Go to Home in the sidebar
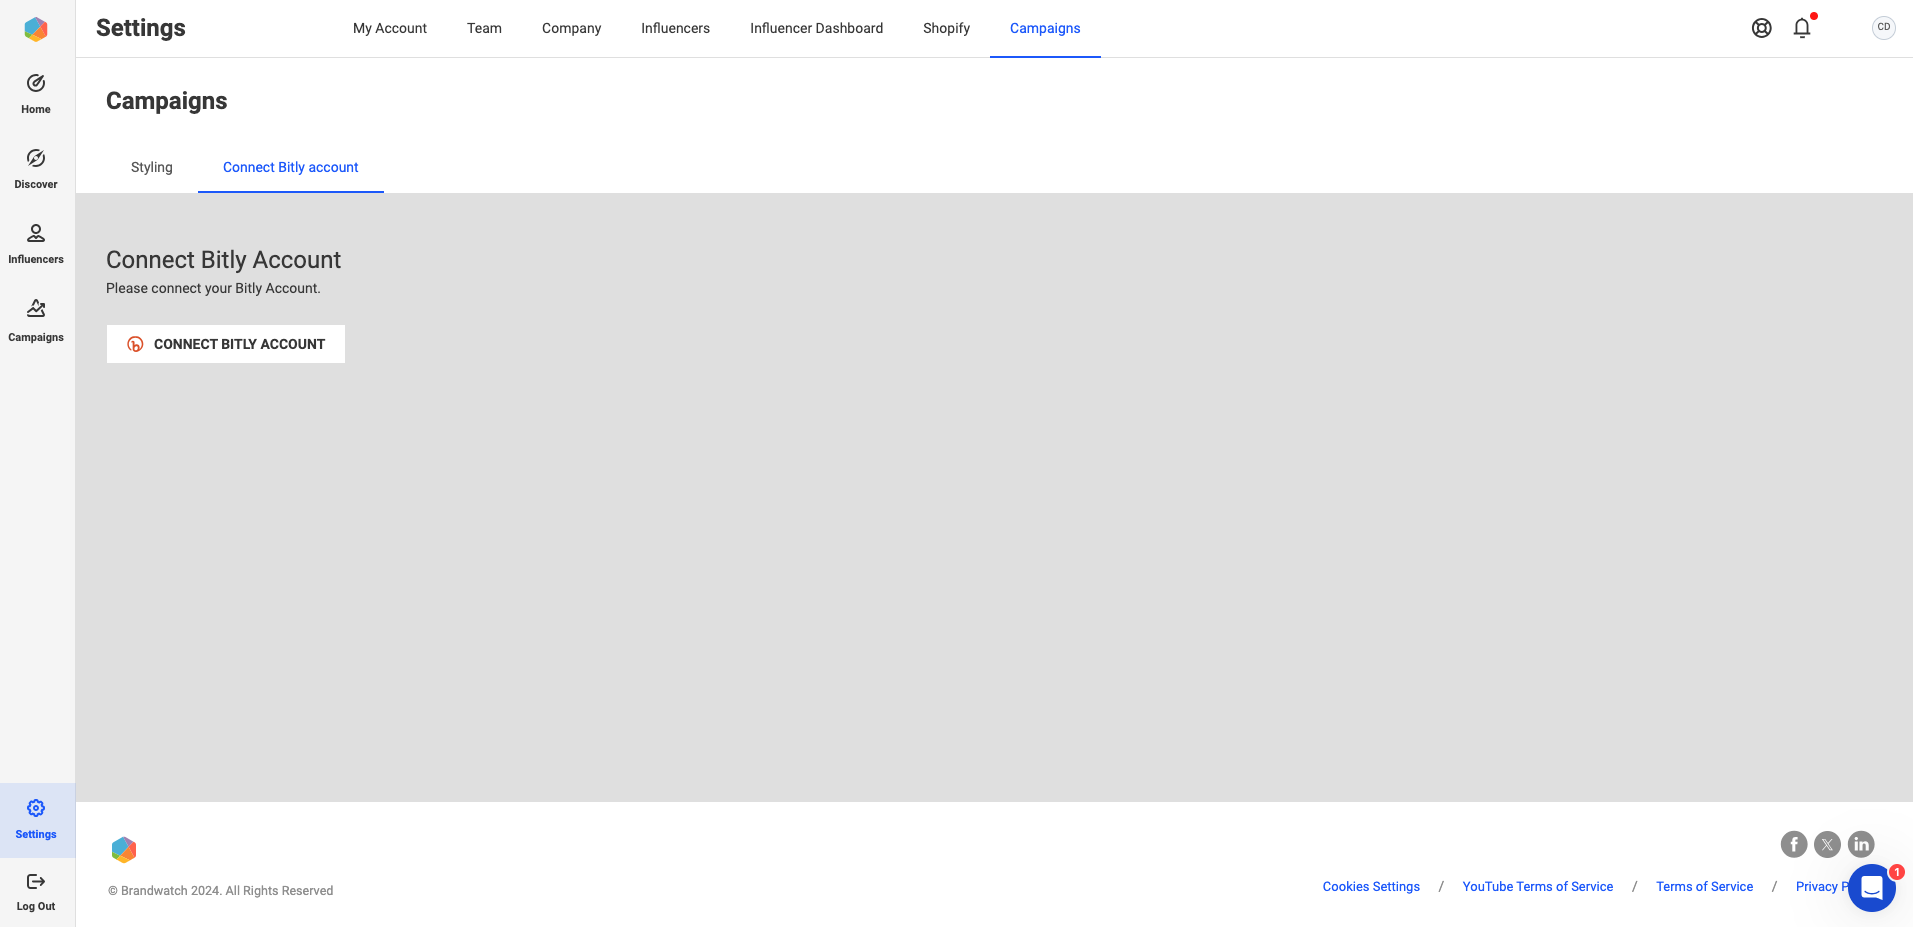Image resolution: width=1913 pixels, height=927 pixels. (x=36, y=94)
